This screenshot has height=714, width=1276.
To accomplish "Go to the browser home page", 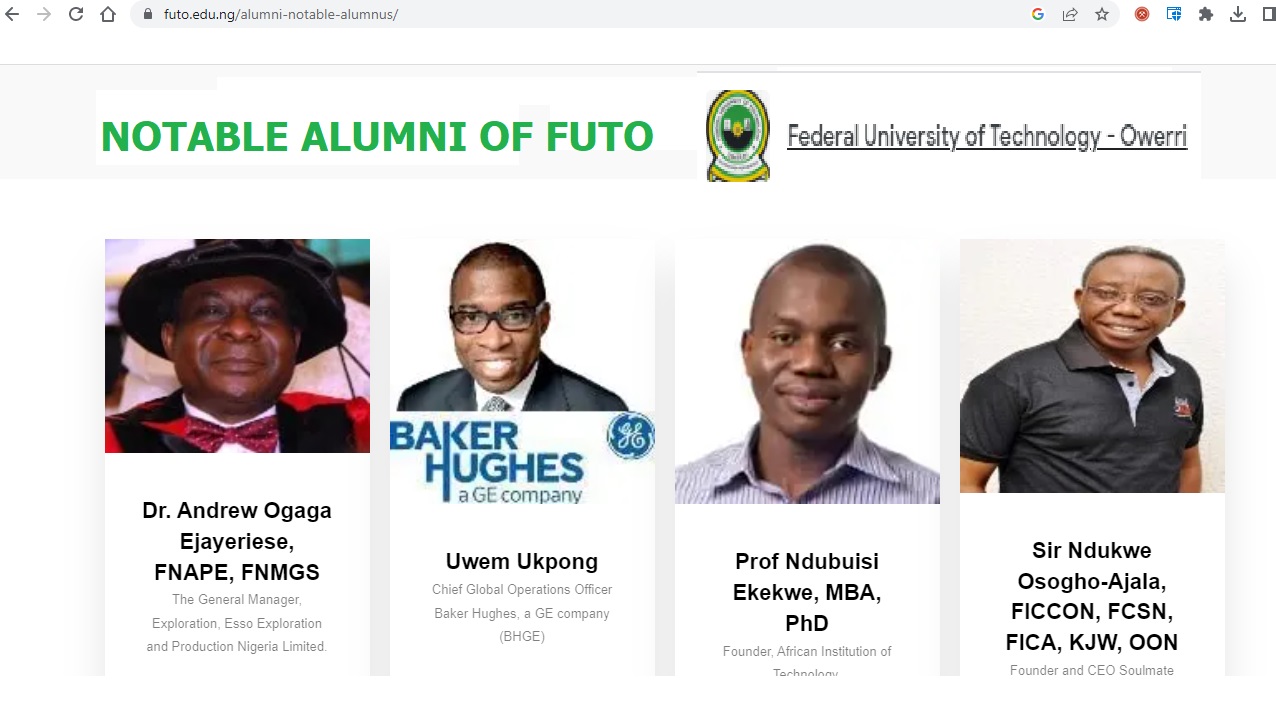I will coord(108,15).
